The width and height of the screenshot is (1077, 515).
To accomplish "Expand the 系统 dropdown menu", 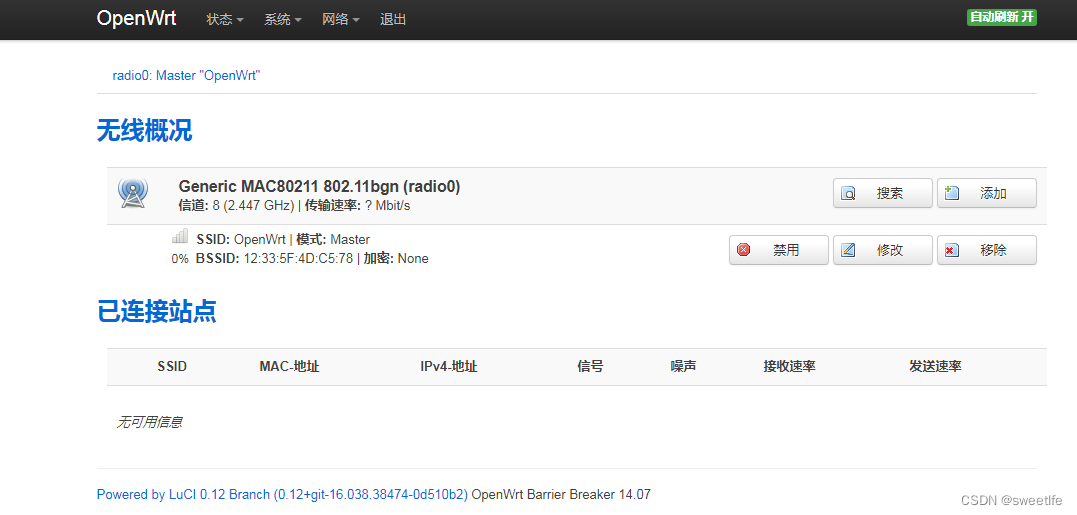I will [283, 19].
